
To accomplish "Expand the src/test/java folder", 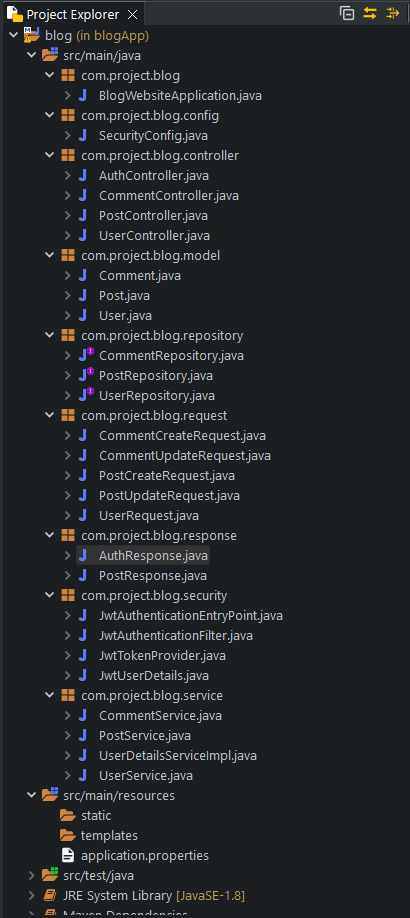I will [x=31, y=876].
